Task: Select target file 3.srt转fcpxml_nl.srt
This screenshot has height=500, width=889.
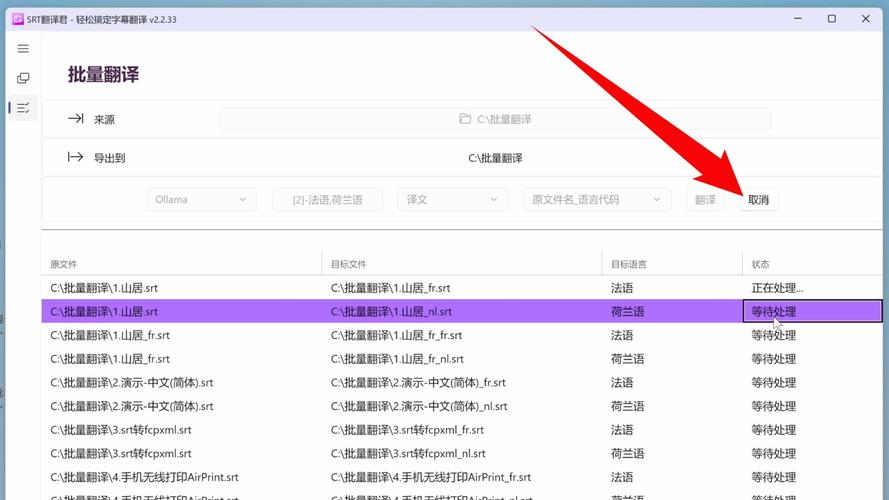Action: [408, 454]
